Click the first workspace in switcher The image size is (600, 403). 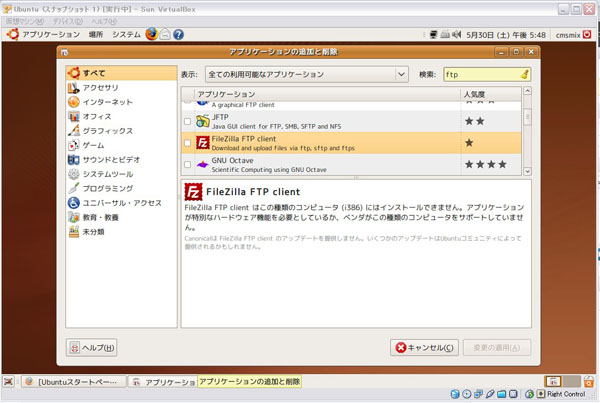pos(553,382)
